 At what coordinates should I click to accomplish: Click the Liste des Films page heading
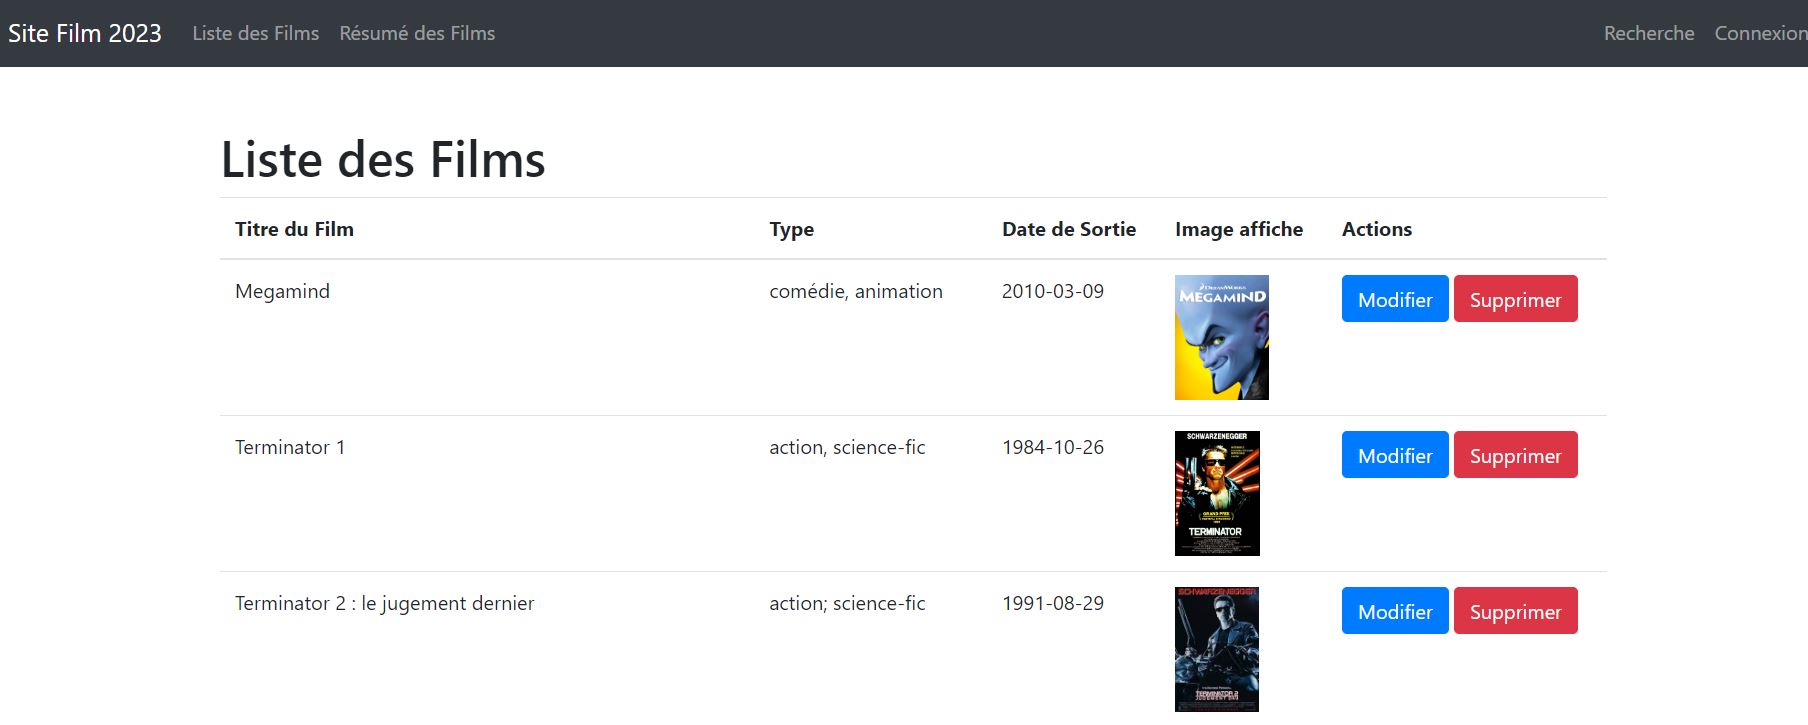tap(383, 160)
